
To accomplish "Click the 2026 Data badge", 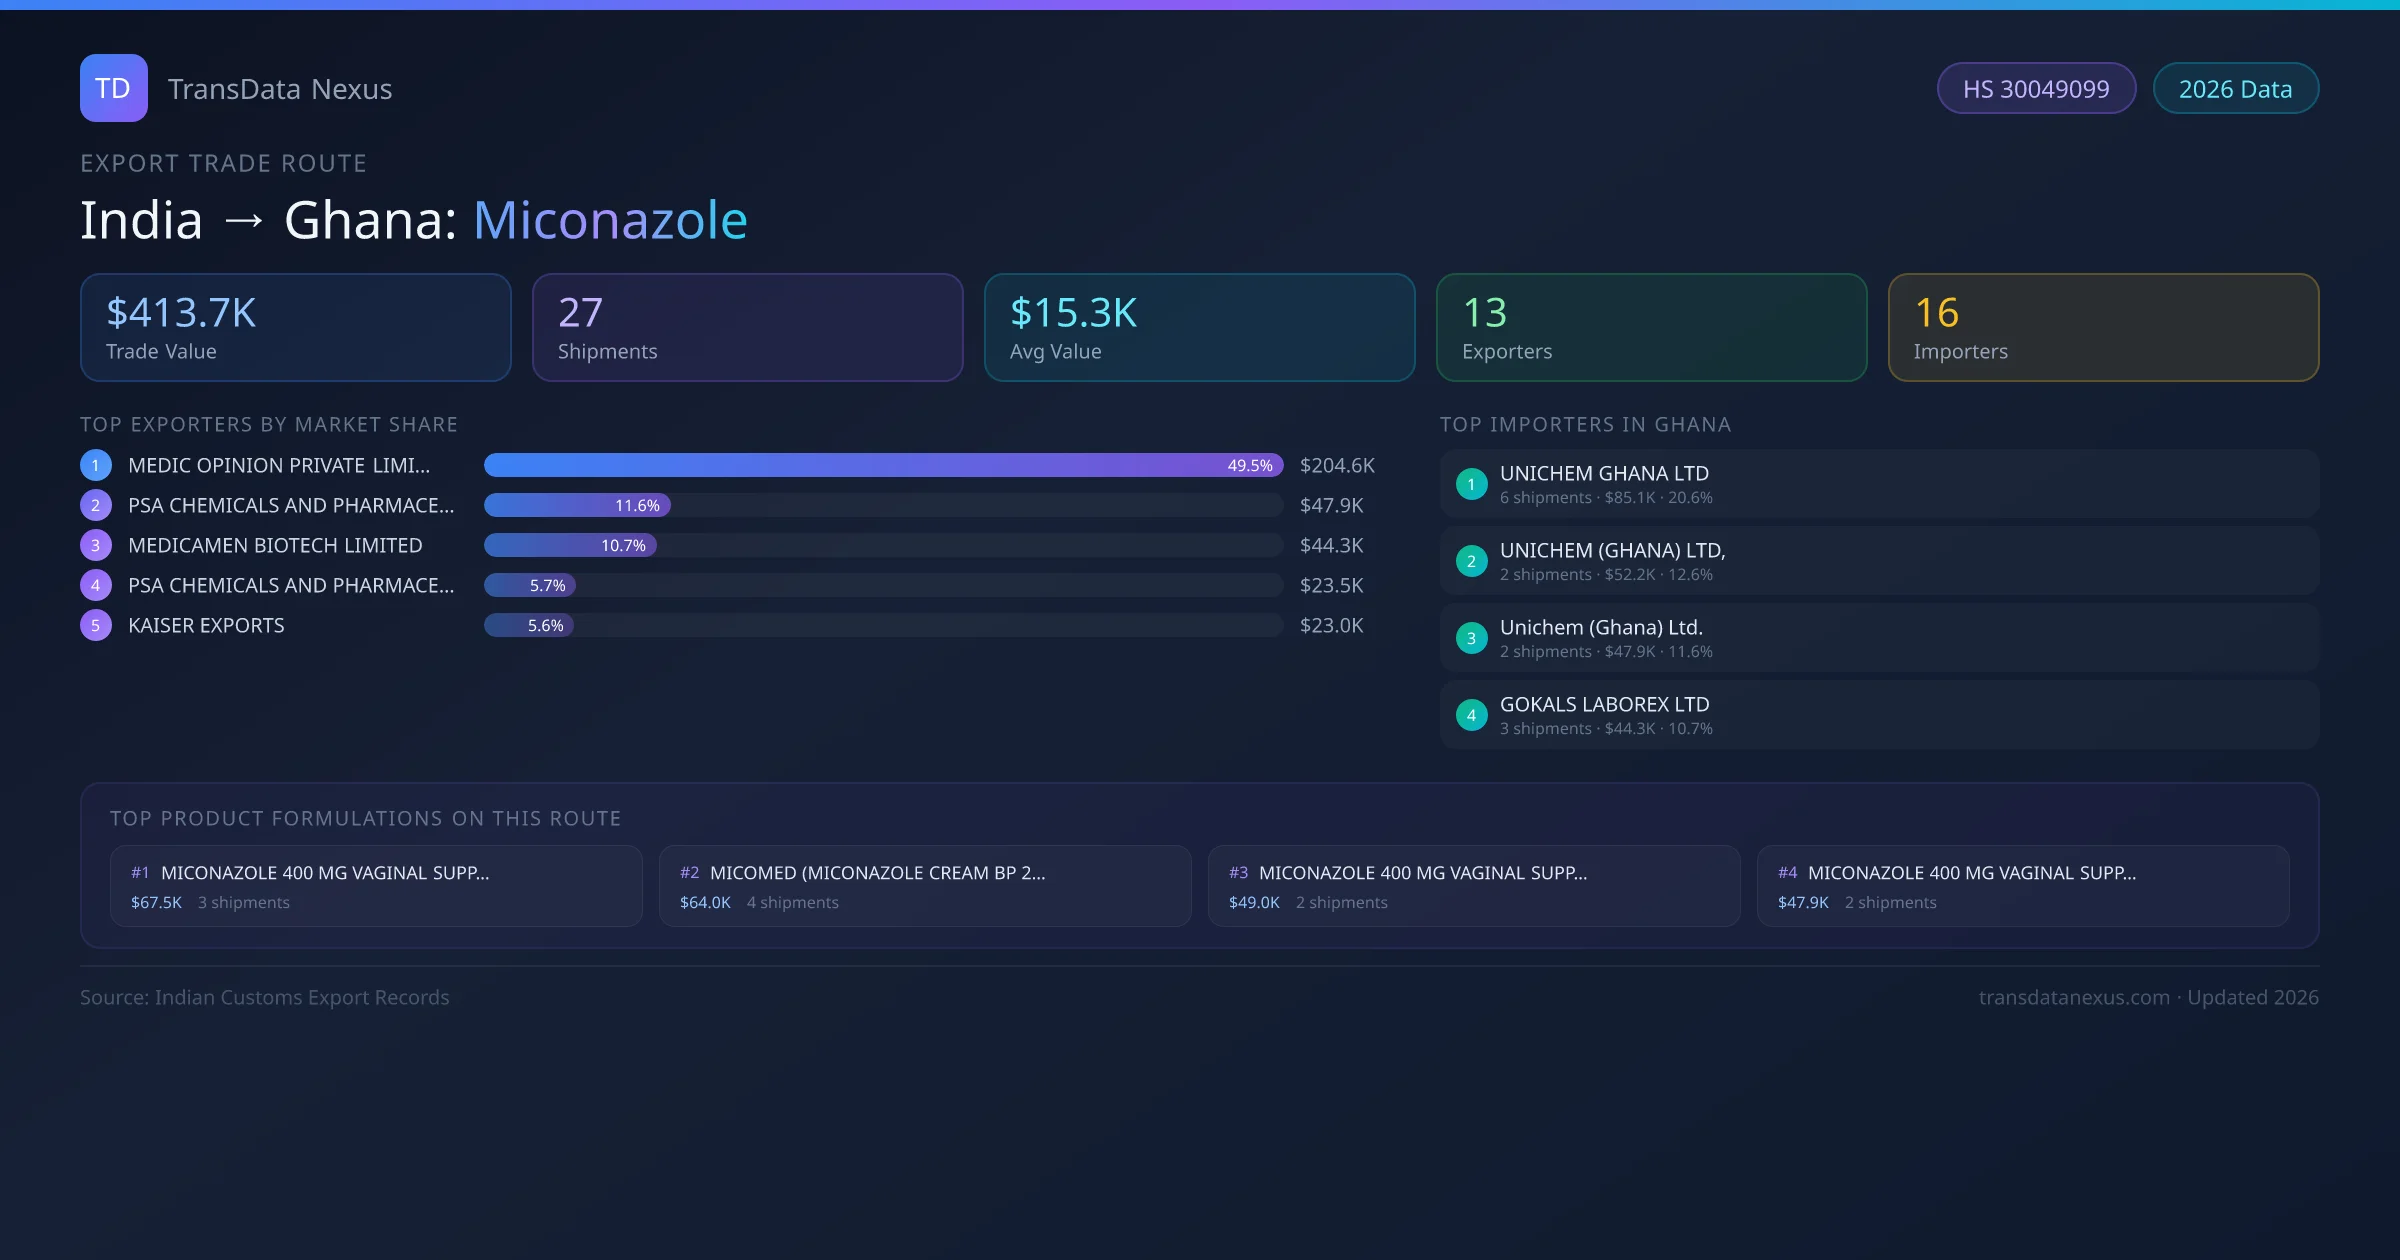I will click(2235, 89).
